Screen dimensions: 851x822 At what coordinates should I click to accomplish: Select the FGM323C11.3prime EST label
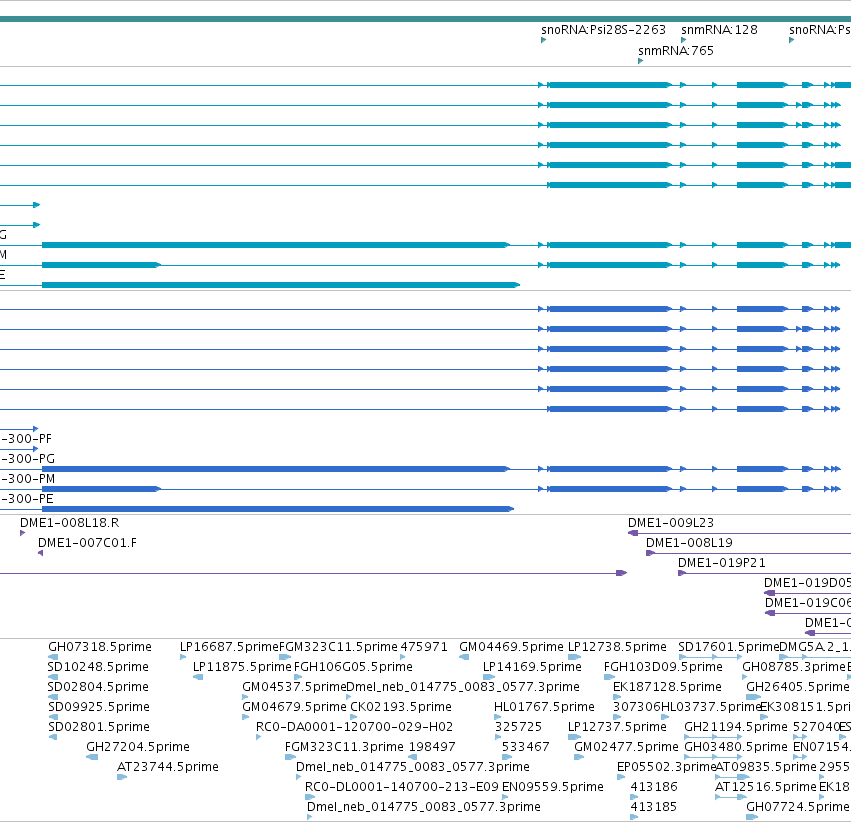coord(344,748)
